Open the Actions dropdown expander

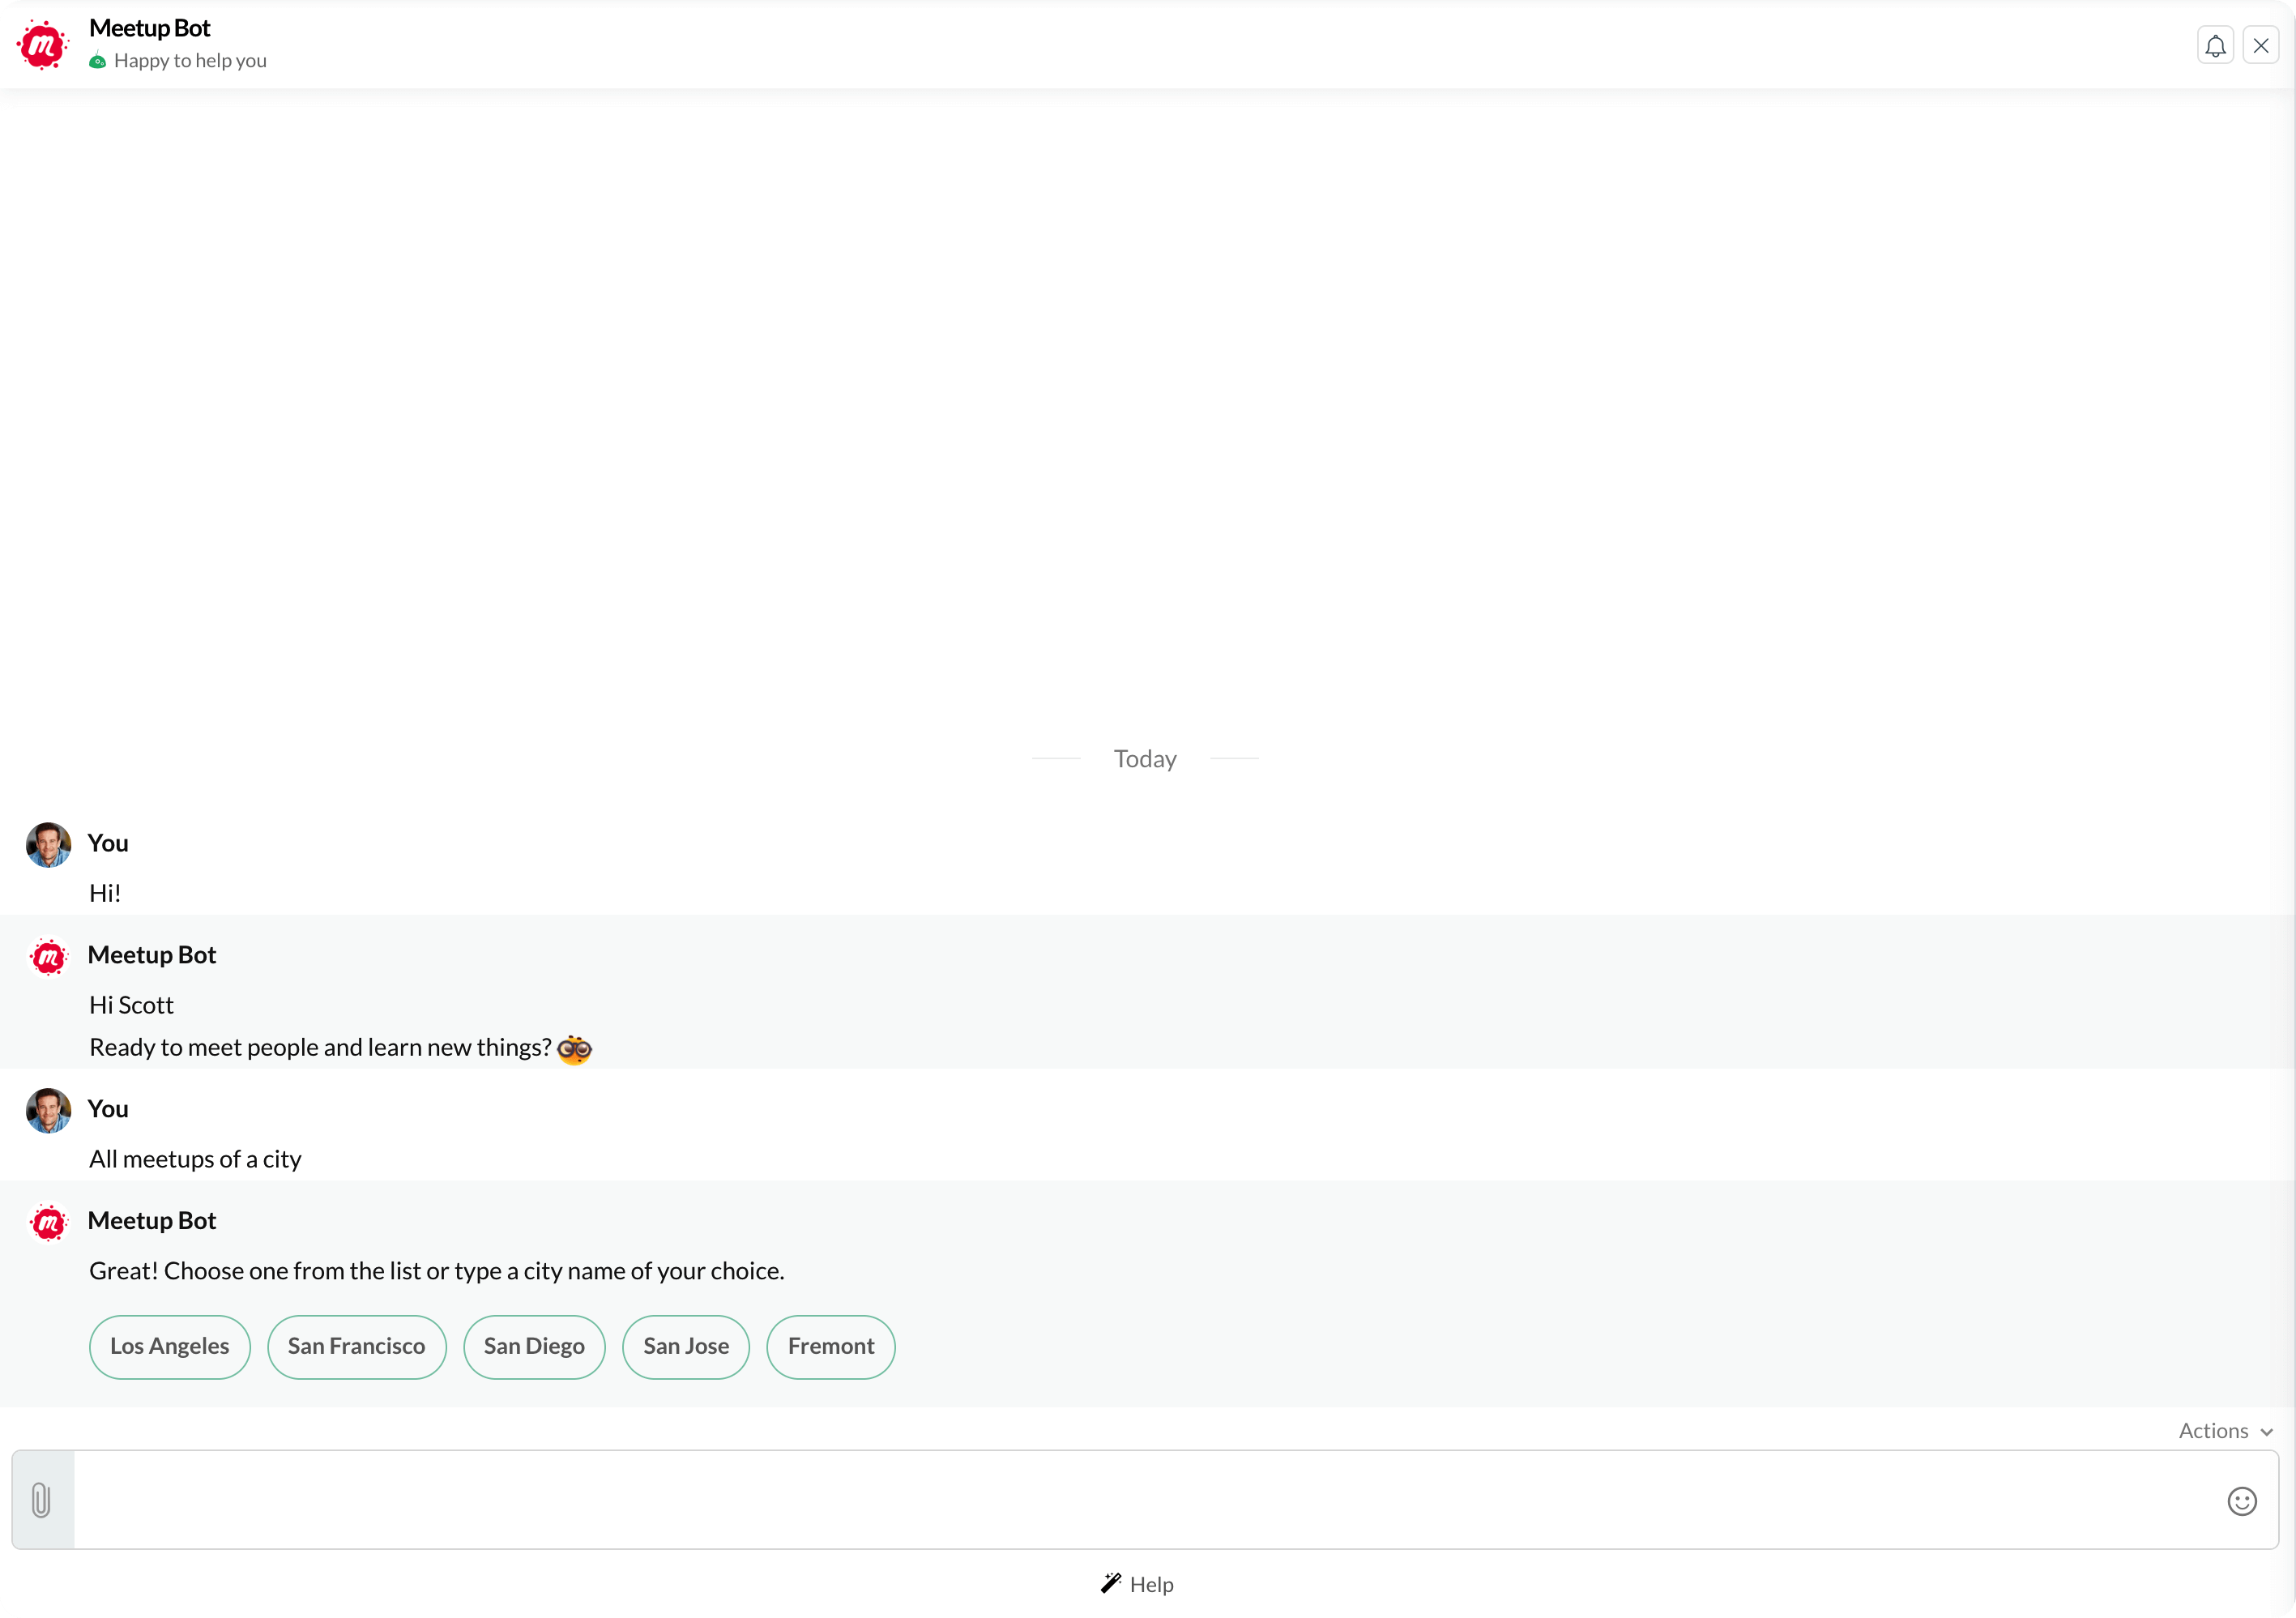click(x=2226, y=1431)
